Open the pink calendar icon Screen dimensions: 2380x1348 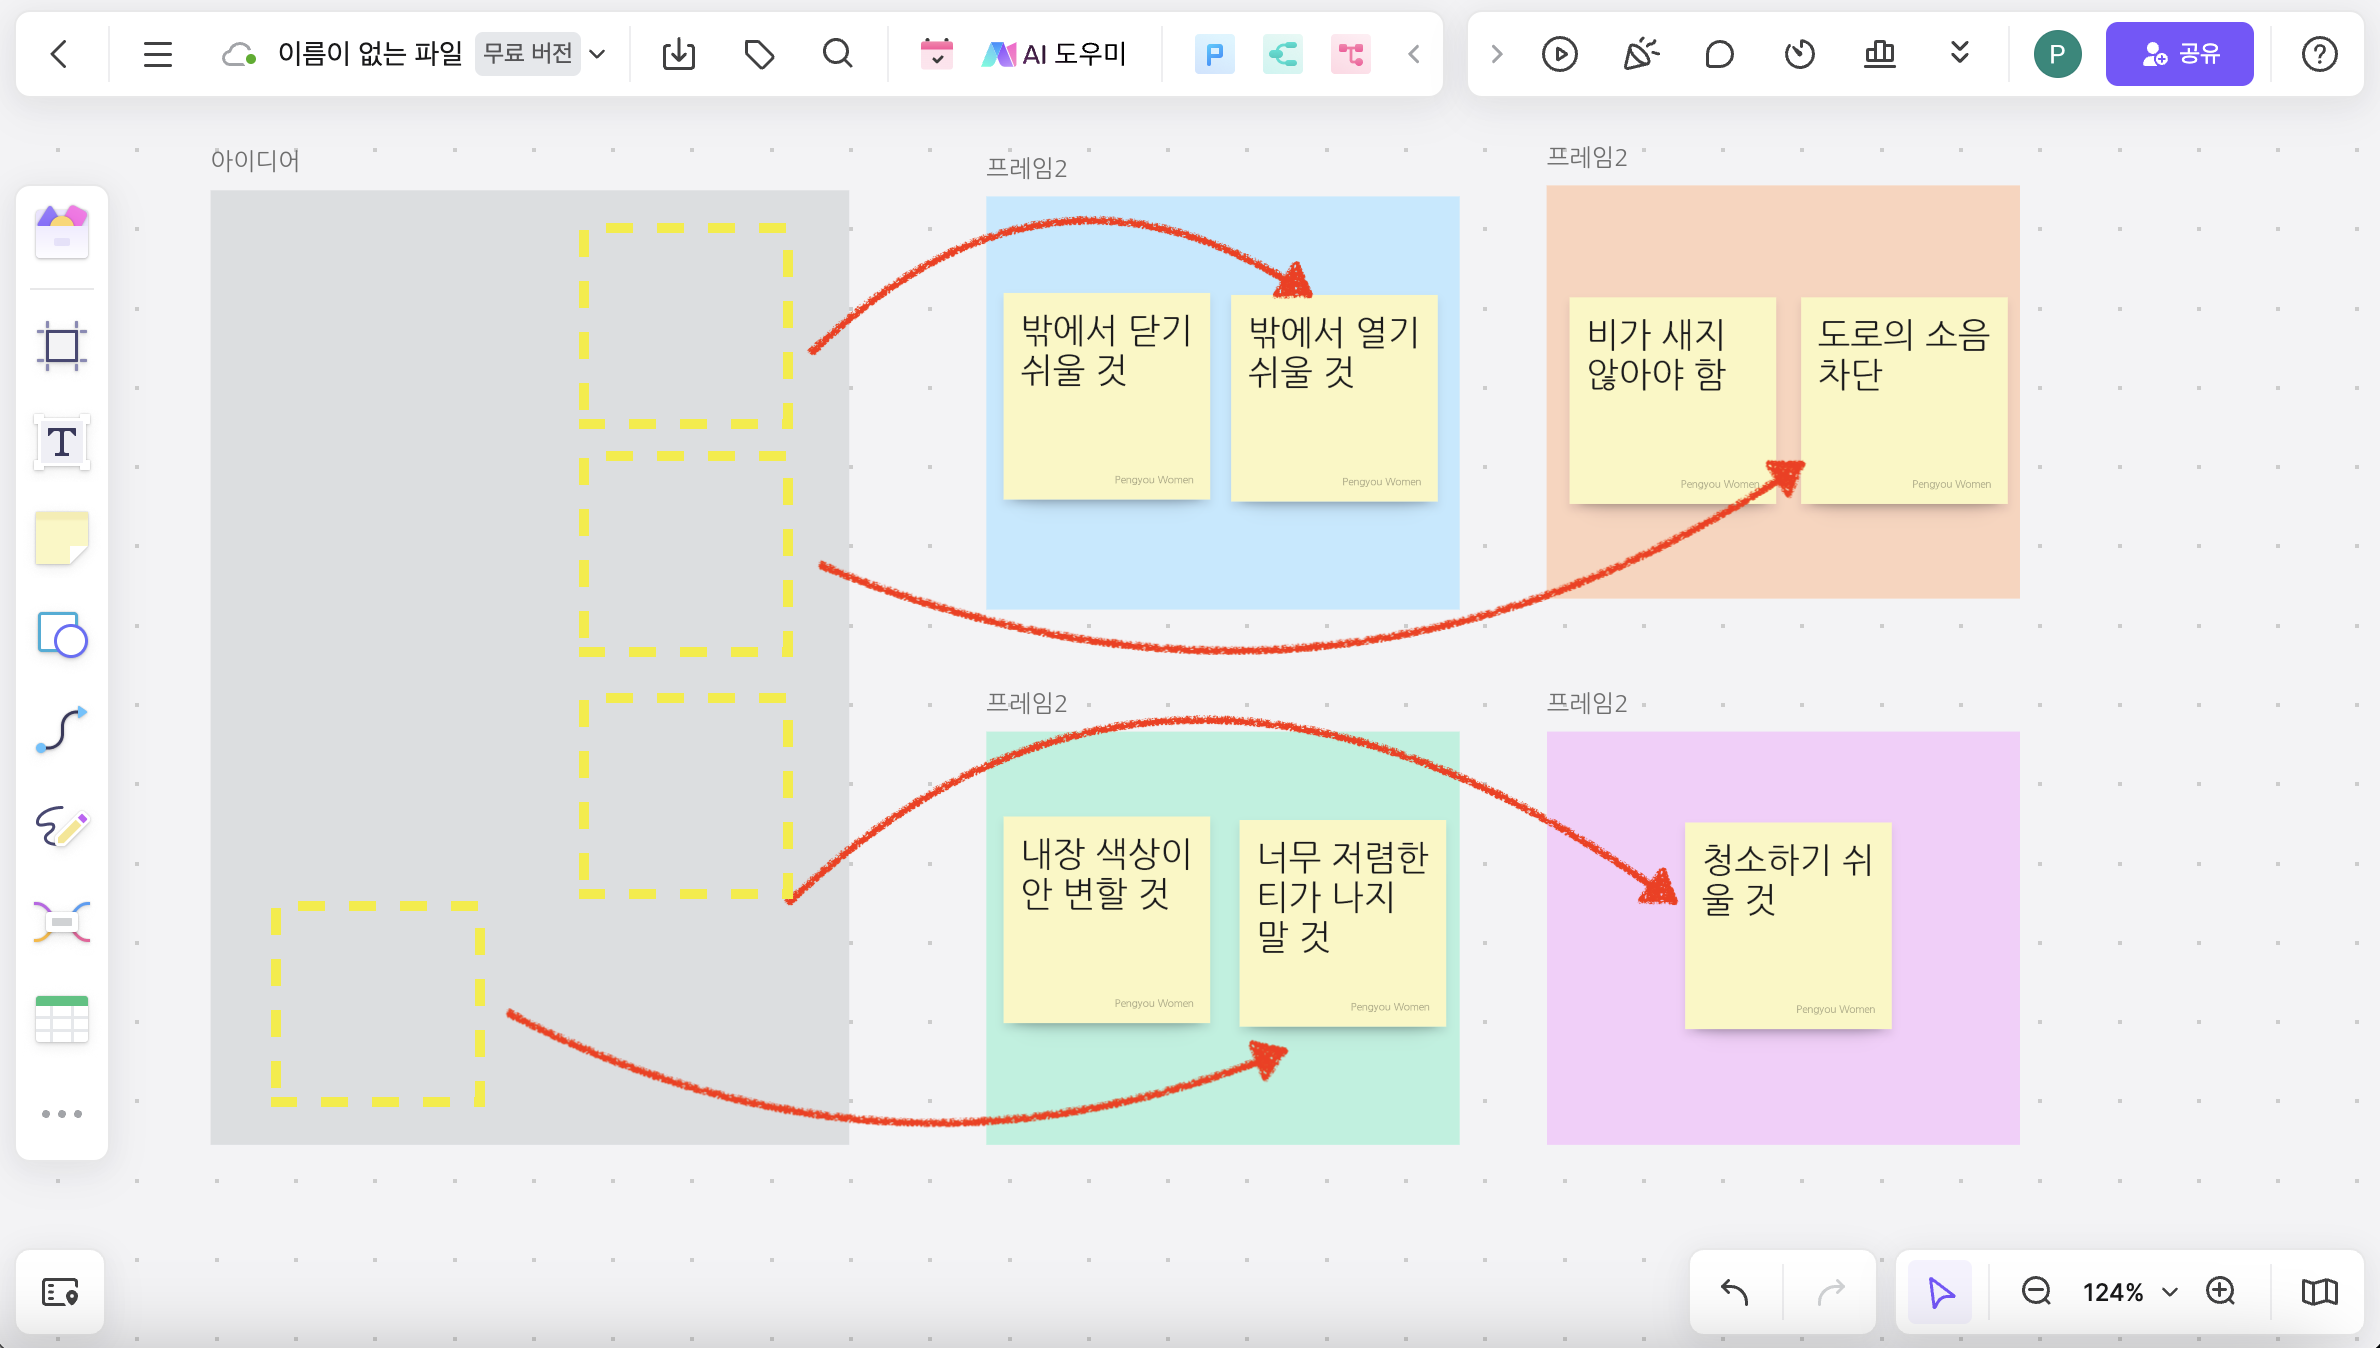937,54
